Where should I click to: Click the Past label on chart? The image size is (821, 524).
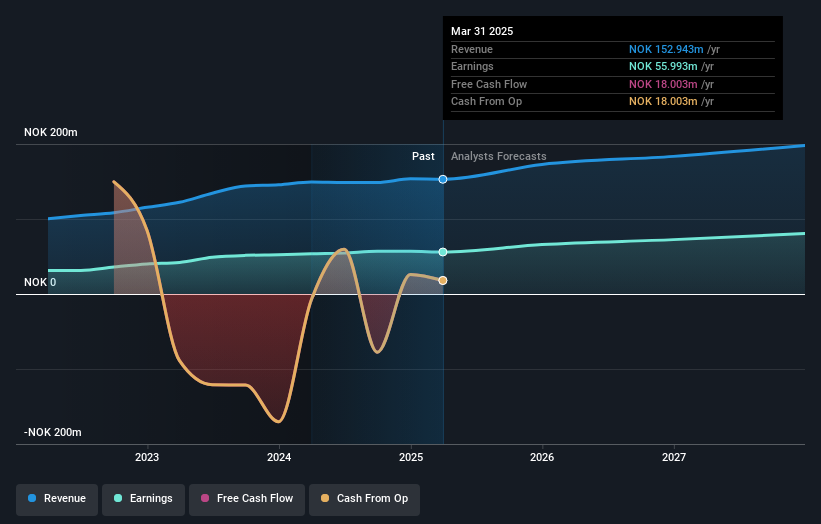pos(423,157)
